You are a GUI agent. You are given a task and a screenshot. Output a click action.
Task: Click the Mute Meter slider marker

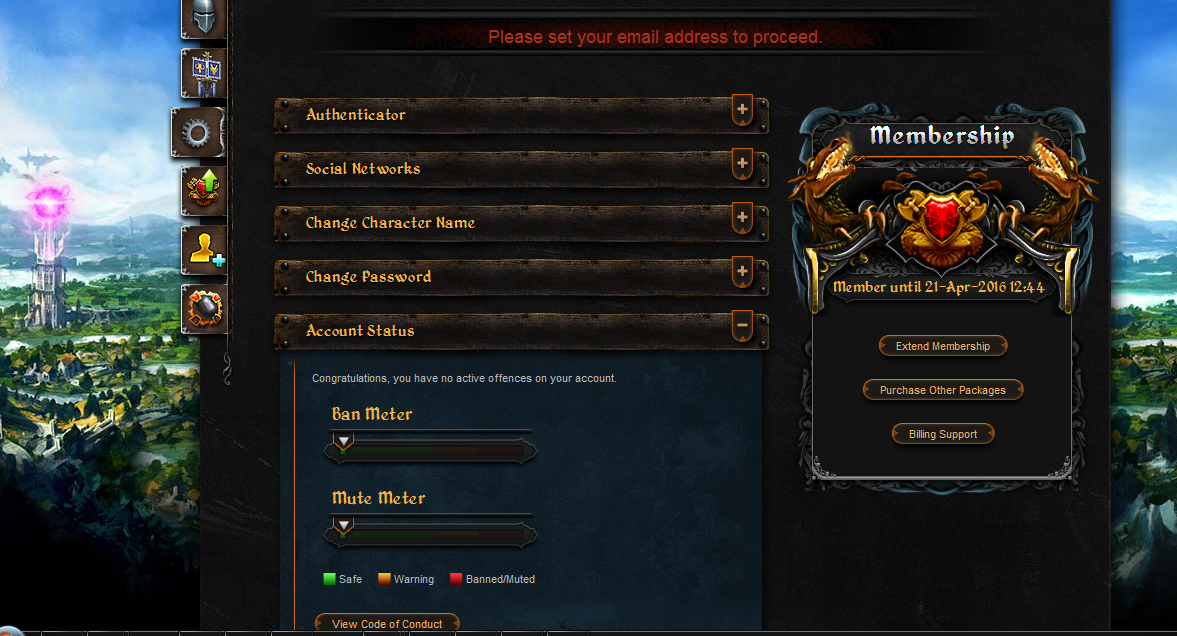344,526
